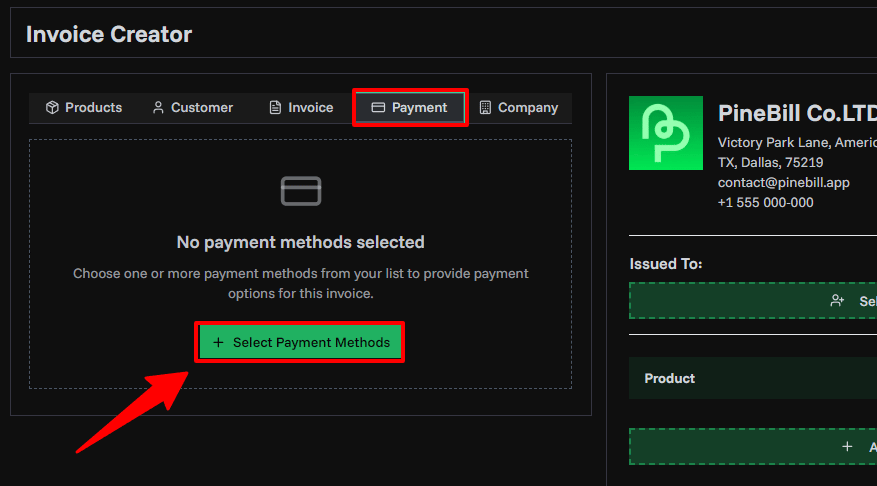Select the Payment tab
Screen dimensions: 877x486
410,107
